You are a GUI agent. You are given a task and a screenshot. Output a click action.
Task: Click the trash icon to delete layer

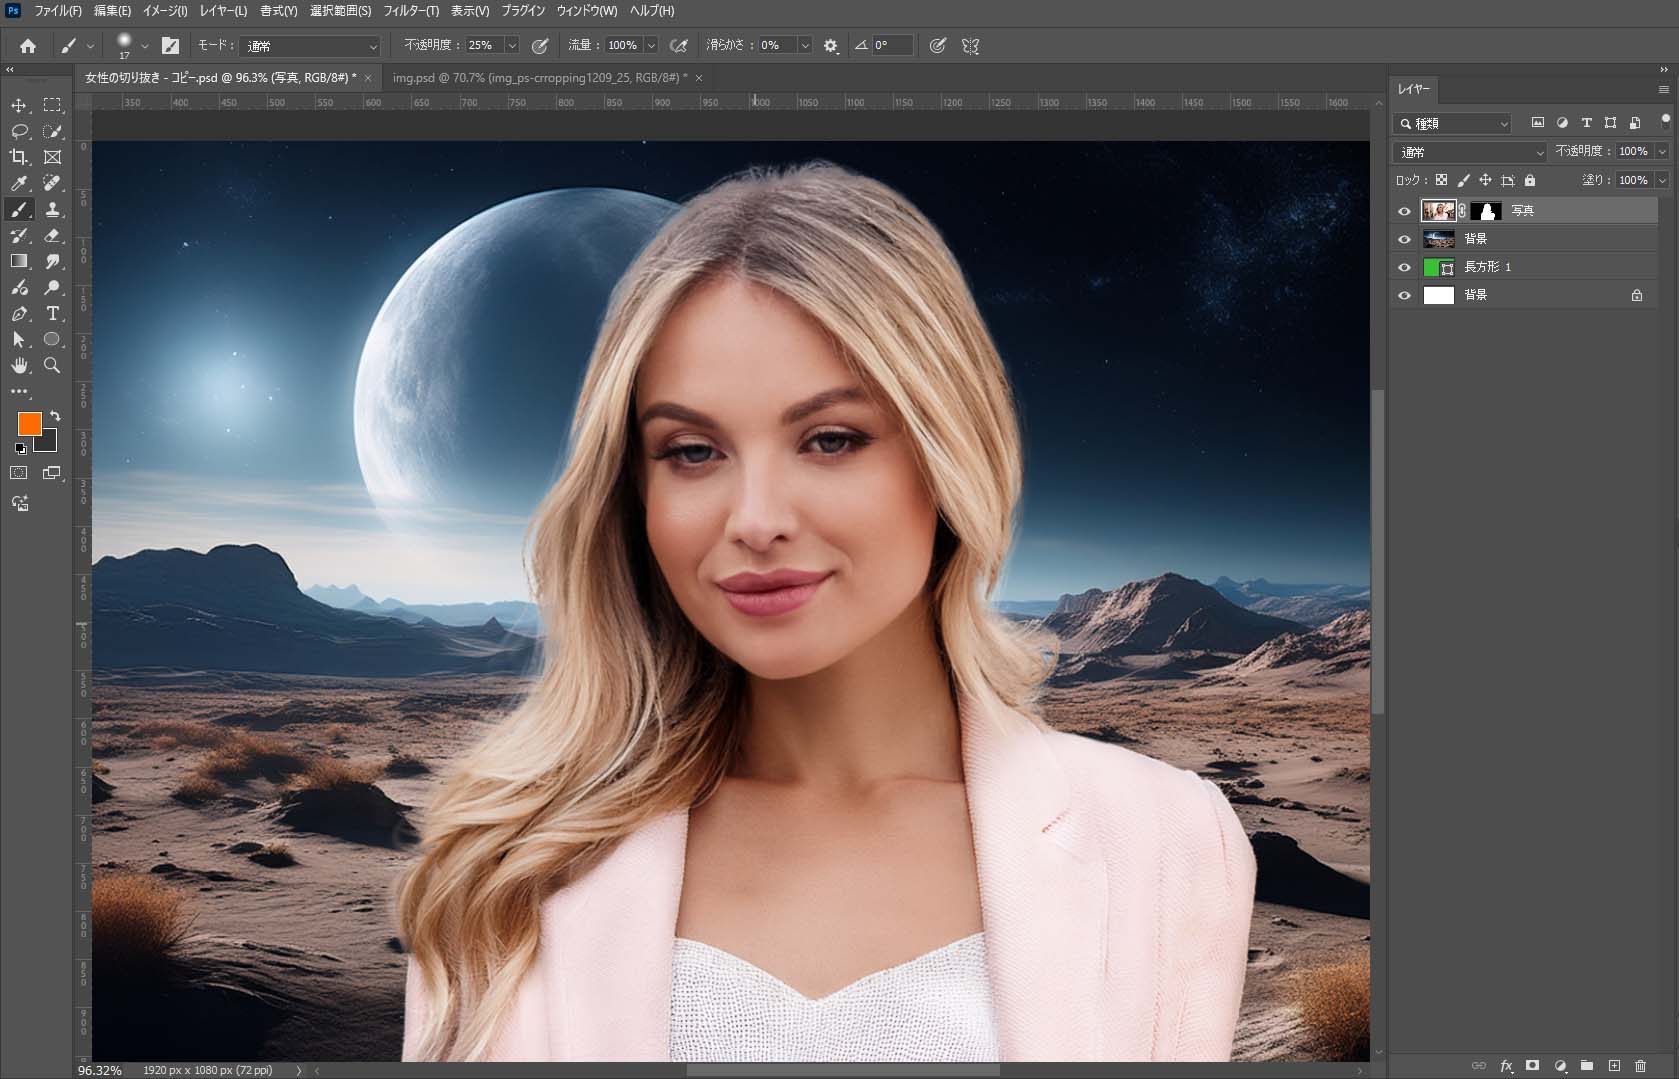pos(1640,1066)
